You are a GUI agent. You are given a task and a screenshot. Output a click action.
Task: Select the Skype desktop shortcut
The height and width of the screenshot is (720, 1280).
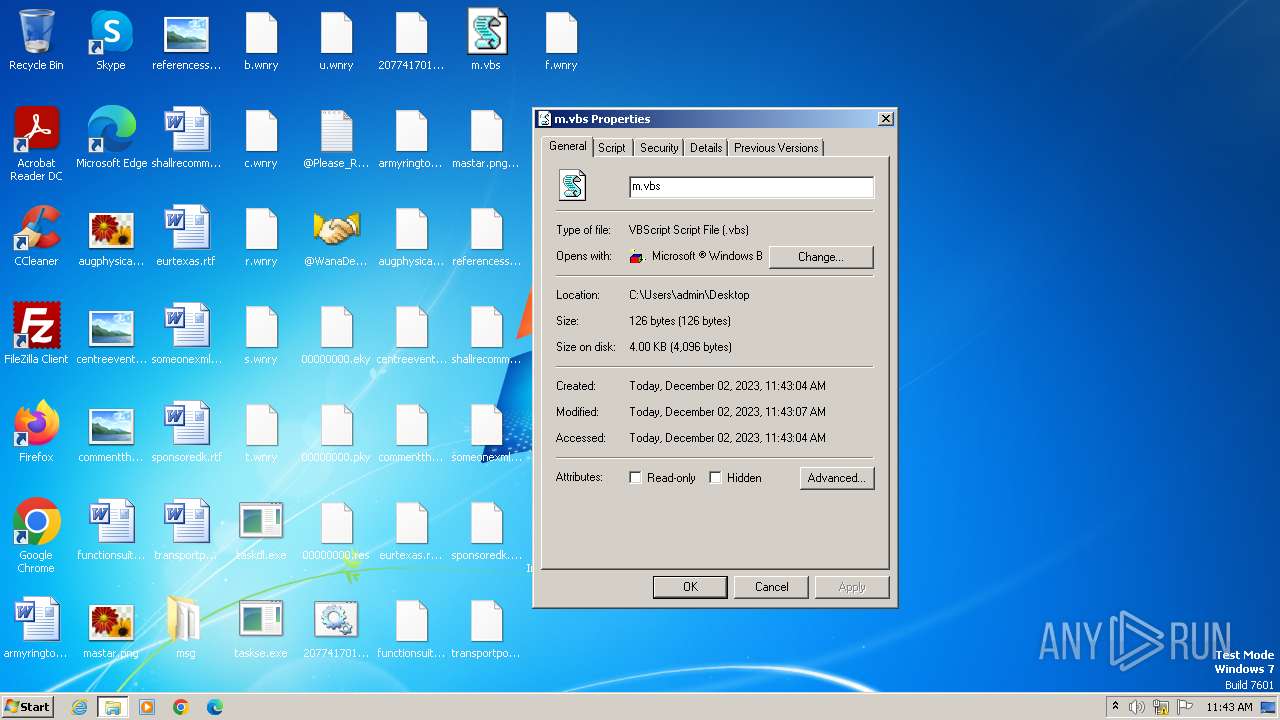(111, 40)
